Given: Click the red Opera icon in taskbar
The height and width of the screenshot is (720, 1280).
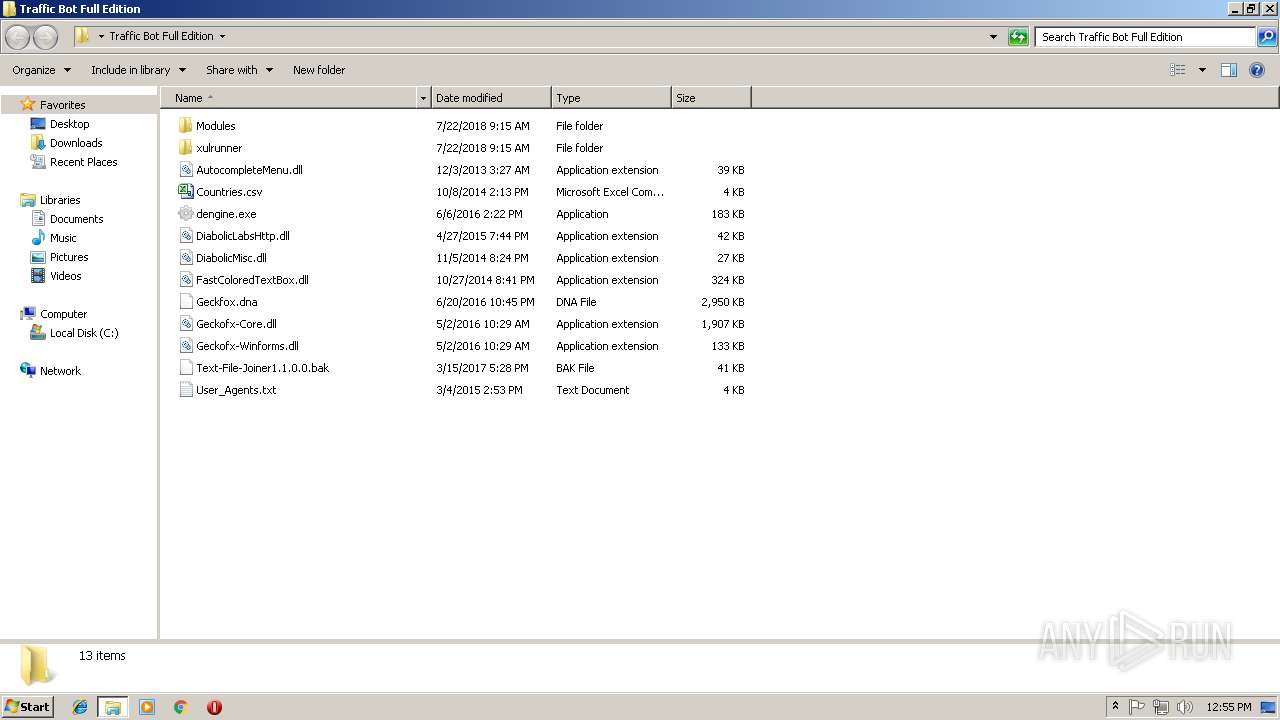Looking at the screenshot, I should coord(214,707).
